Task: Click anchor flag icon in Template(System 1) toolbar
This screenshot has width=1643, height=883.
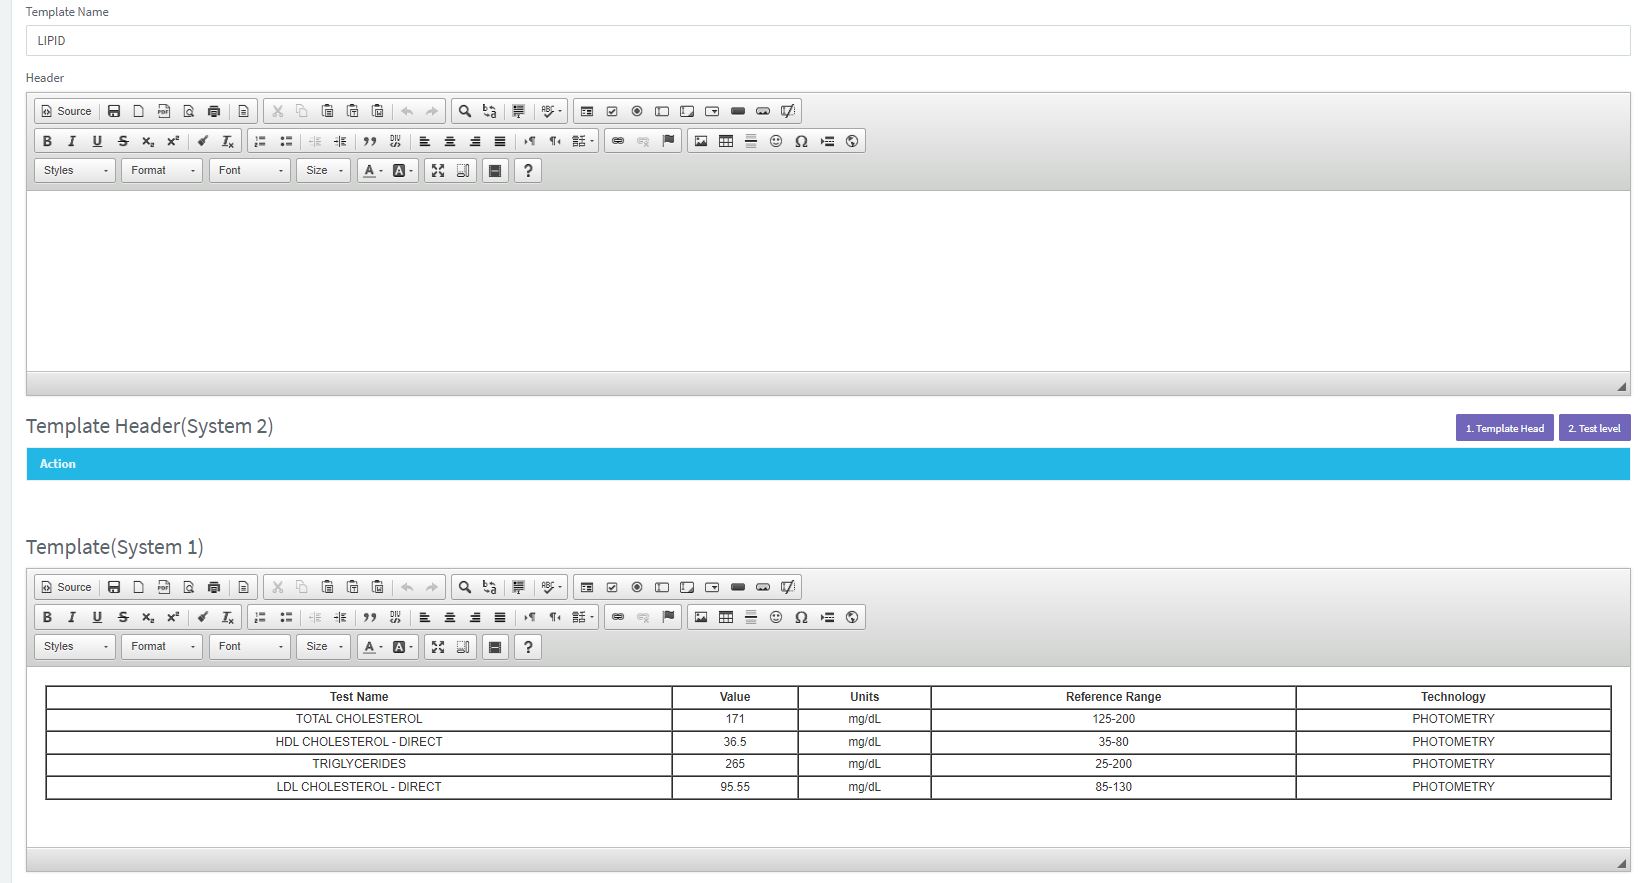Action: (669, 617)
